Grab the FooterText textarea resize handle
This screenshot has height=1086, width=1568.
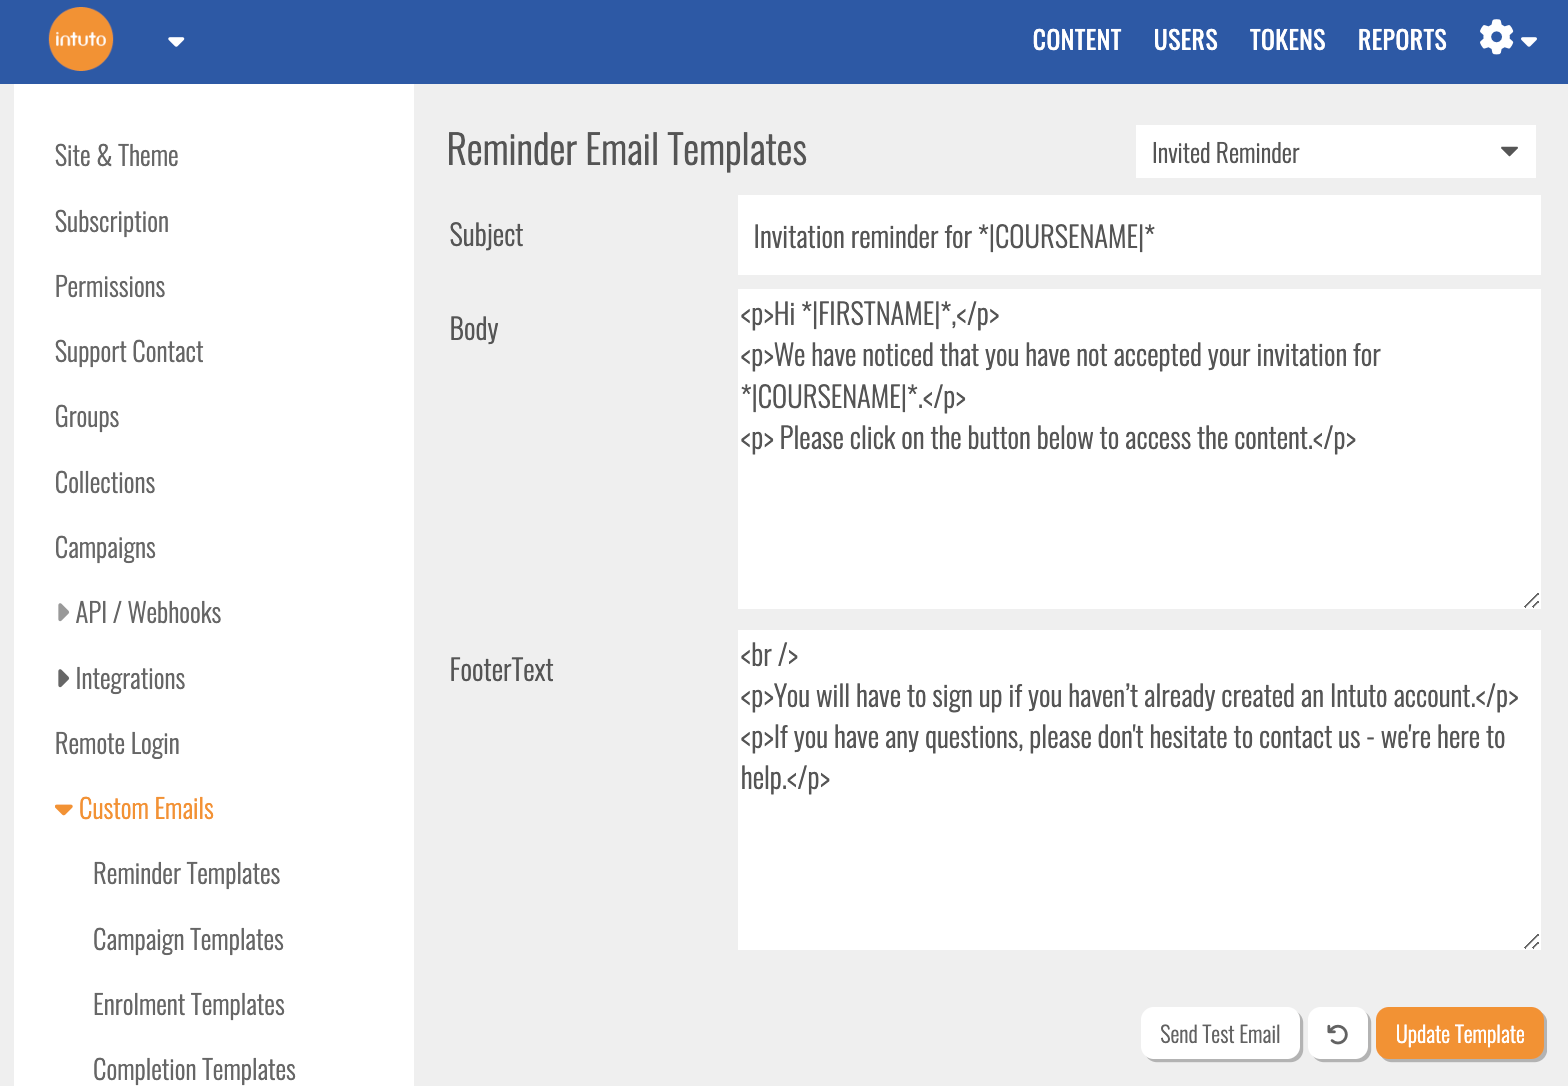pyautogui.click(x=1531, y=941)
